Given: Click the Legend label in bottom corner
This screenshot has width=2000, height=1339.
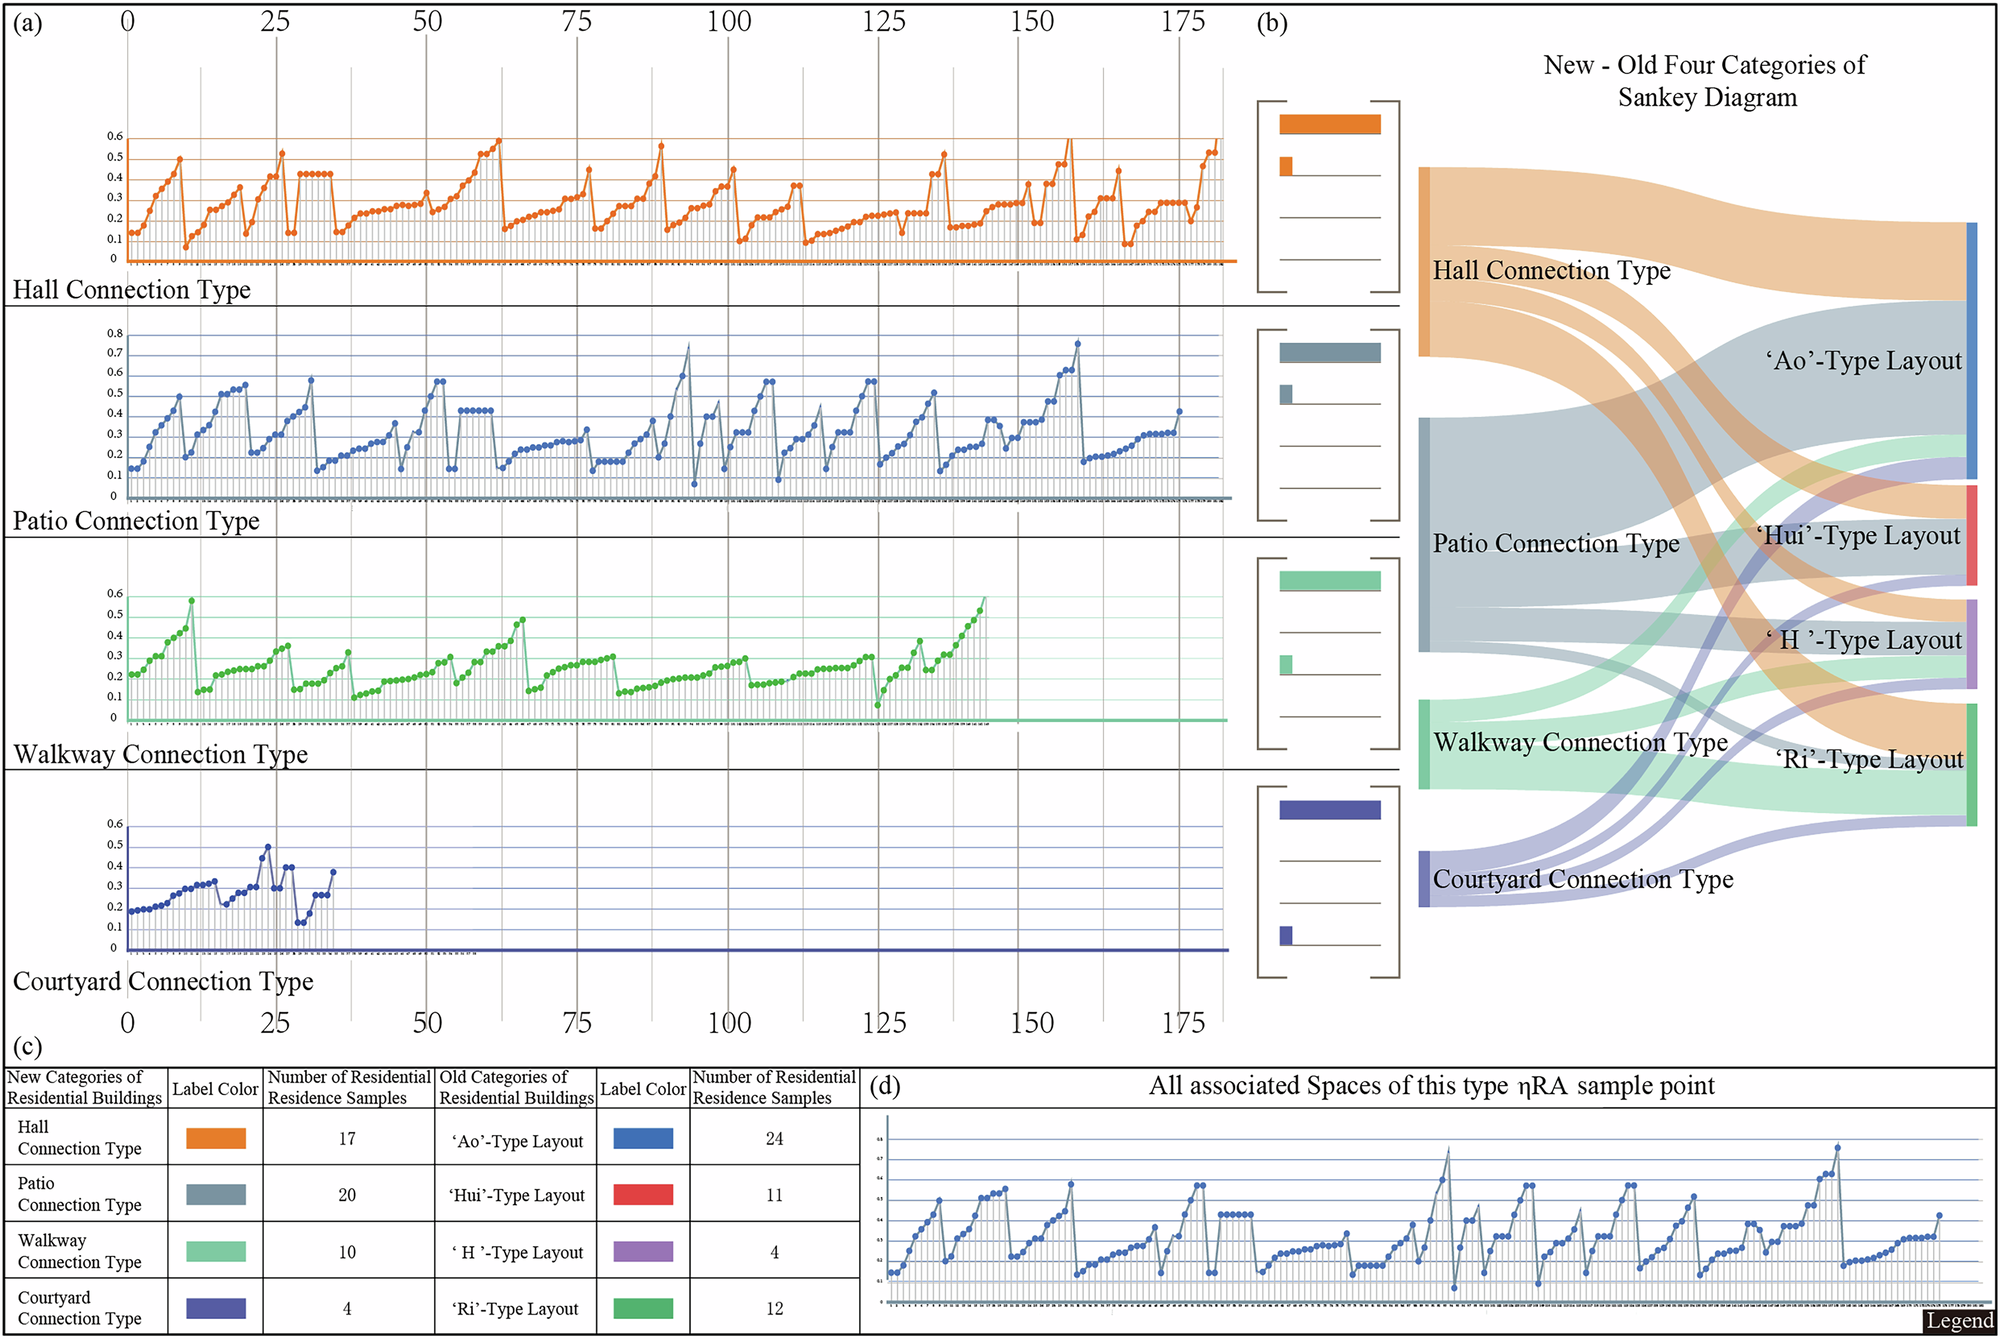Looking at the screenshot, I should pos(1959,1321).
